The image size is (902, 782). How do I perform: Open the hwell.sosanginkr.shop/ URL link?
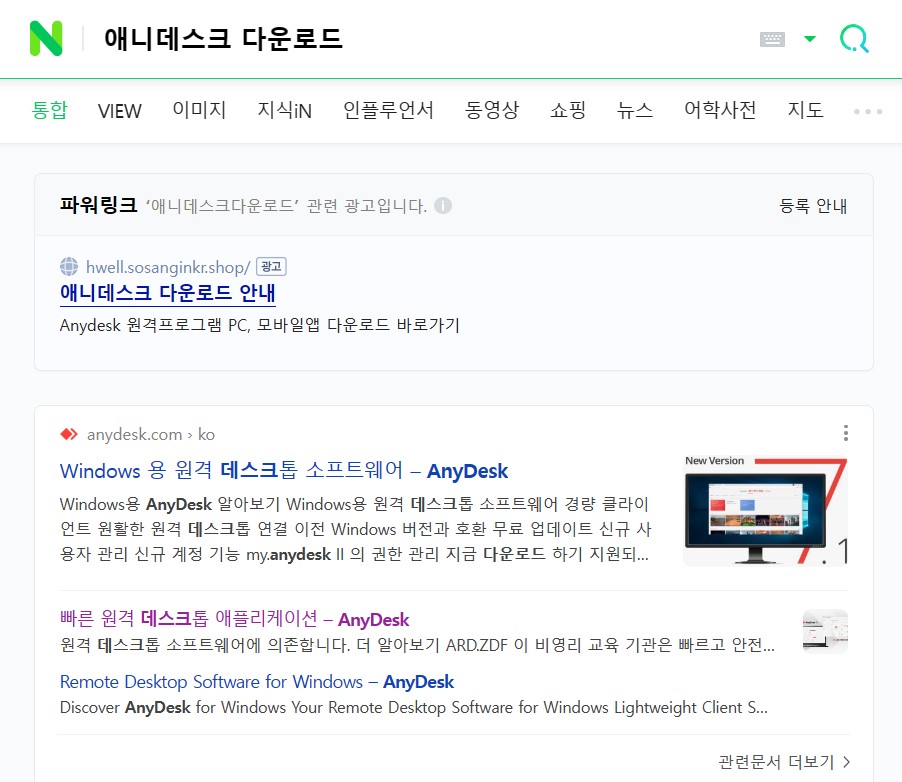pos(168,267)
